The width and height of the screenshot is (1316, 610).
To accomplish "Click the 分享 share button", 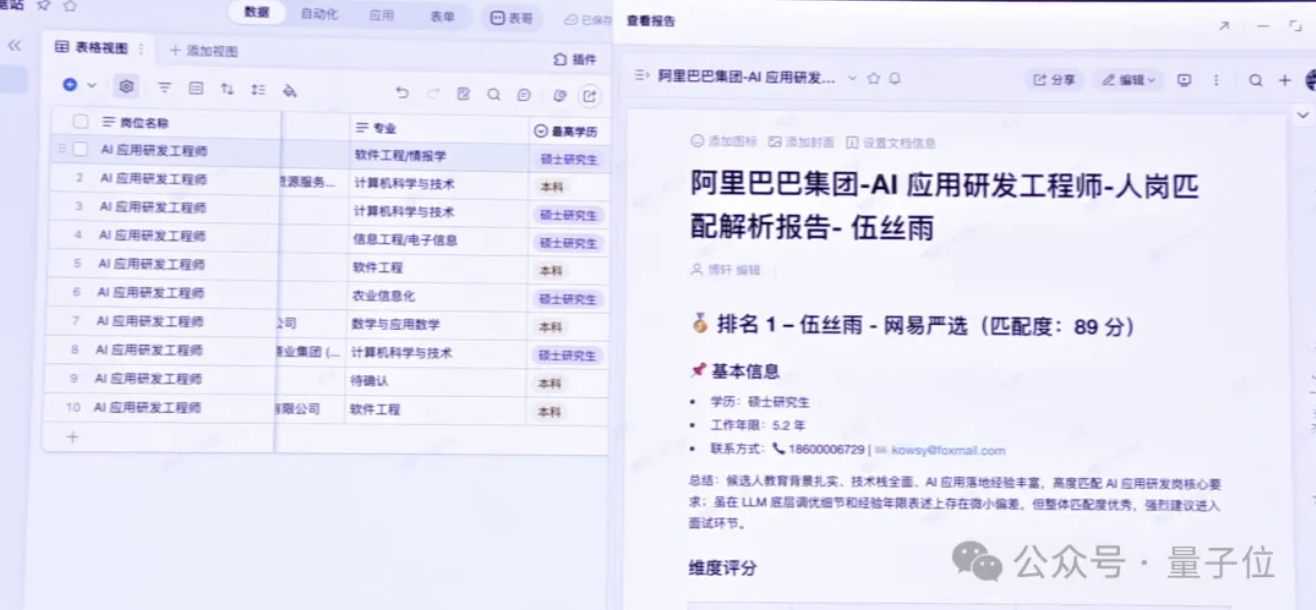I will pyautogui.click(x=1054, y=80).
